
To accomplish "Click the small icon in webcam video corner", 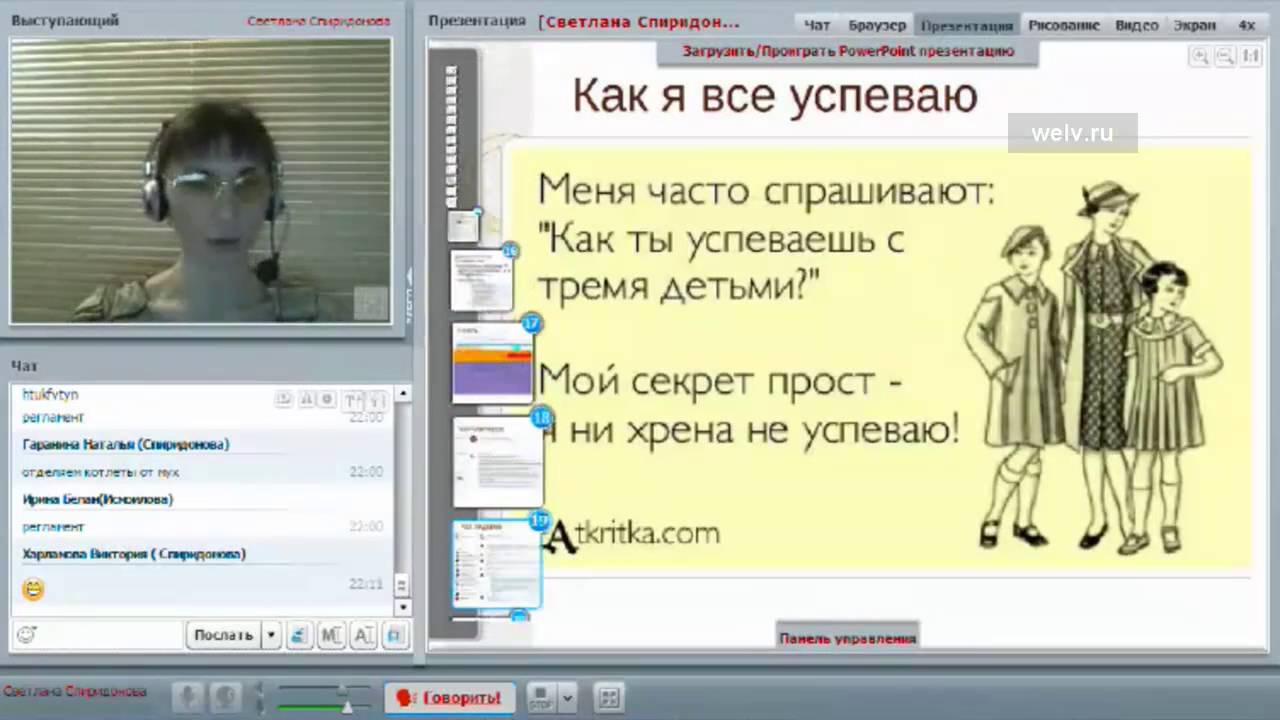I will tap(371, 303).
